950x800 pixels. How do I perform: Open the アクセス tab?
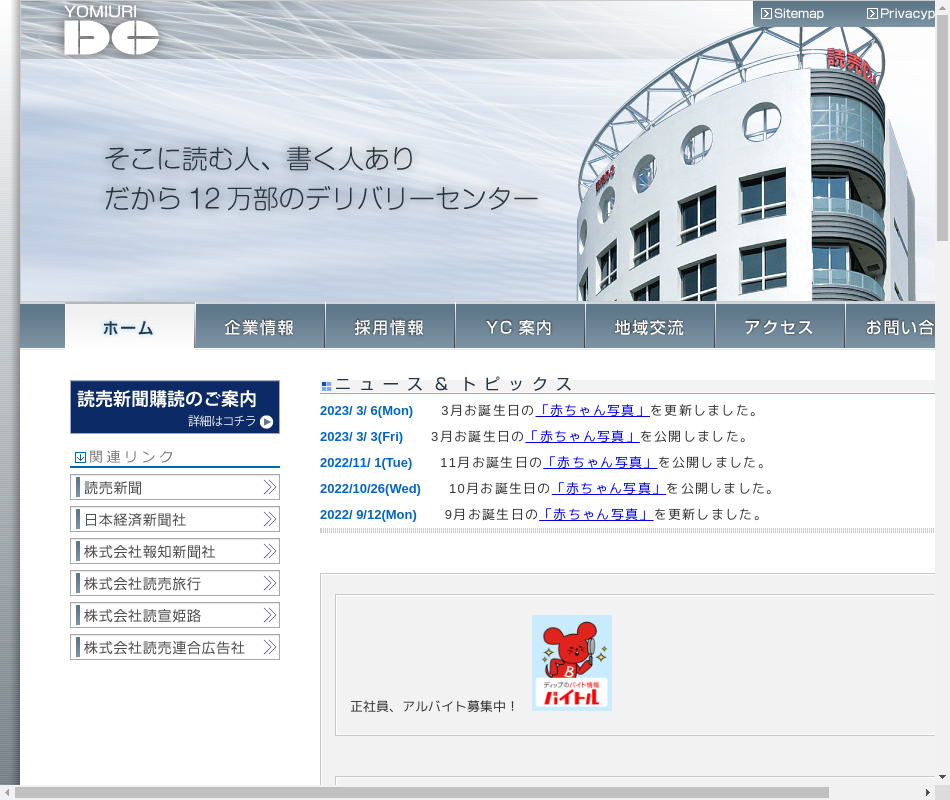780,327
